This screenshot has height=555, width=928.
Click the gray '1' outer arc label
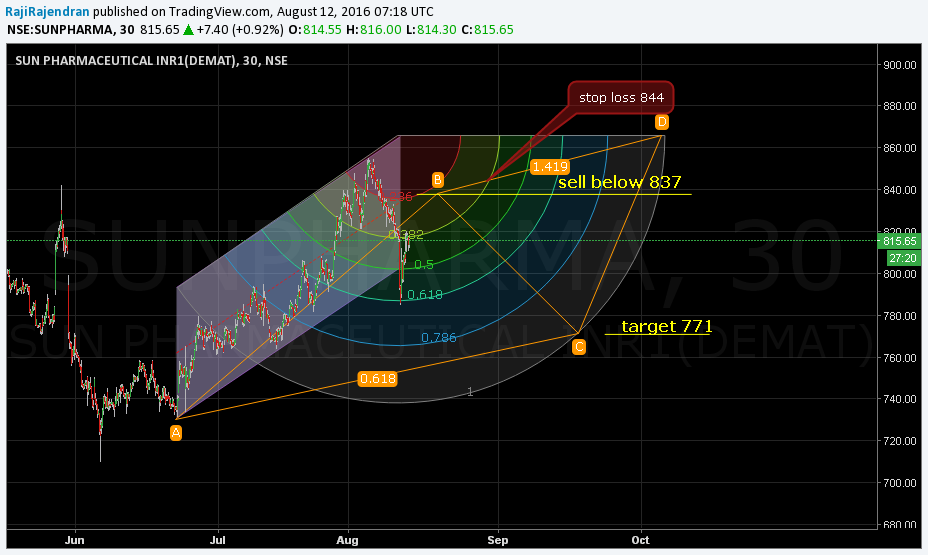tap(470, 392)
